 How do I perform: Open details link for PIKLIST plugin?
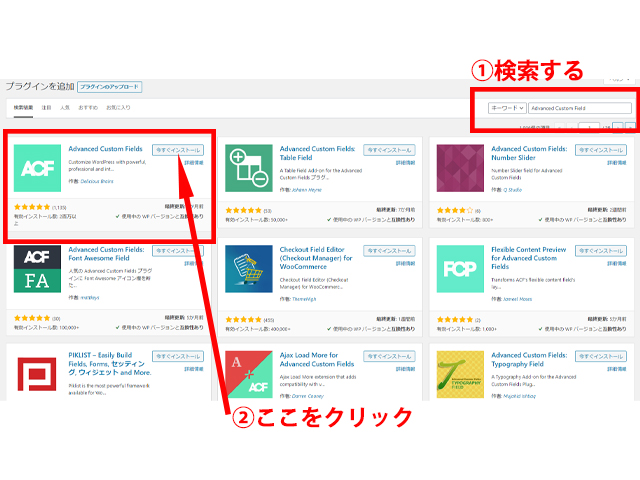tap(194, 369)
